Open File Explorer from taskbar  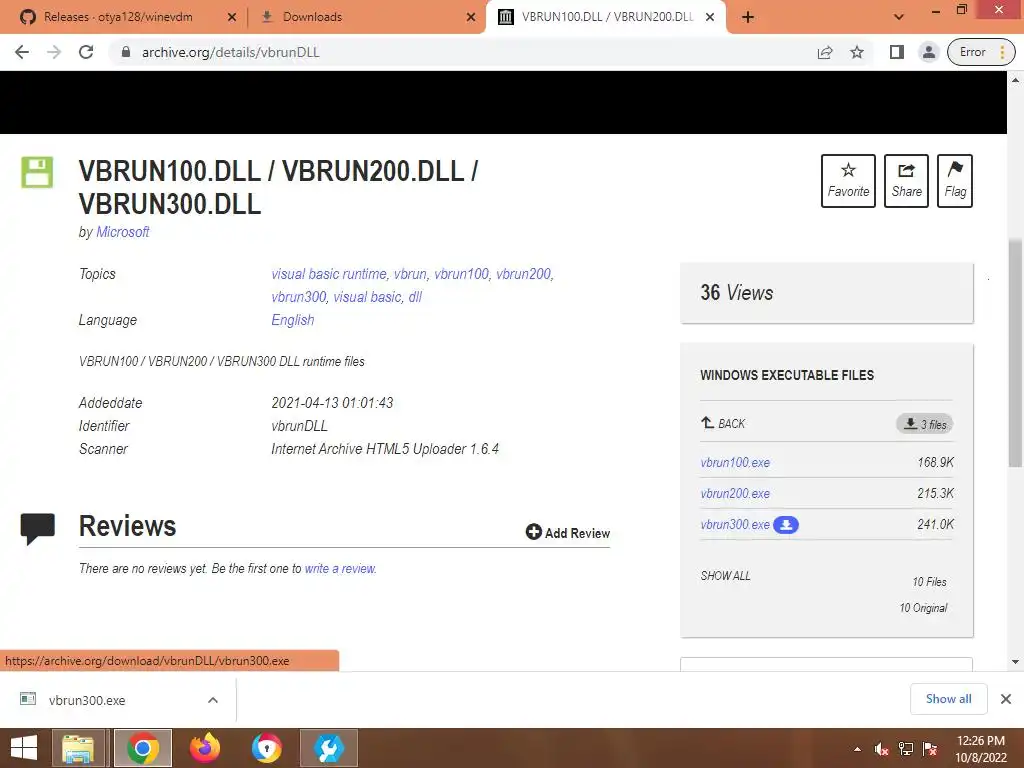click(x=78, y=748)
